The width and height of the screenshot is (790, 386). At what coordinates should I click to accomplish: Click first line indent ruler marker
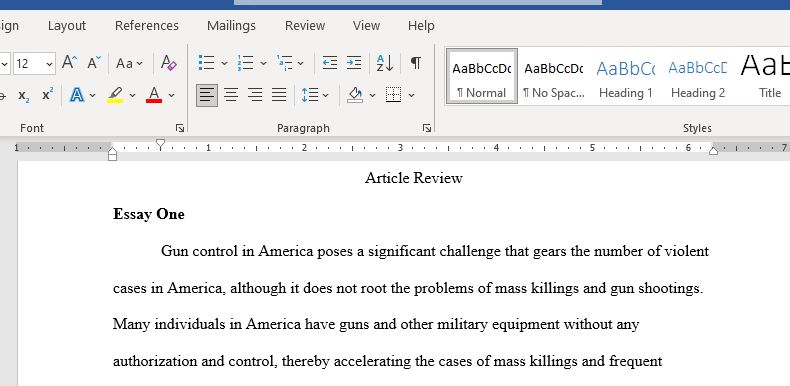tap(160, 145)
